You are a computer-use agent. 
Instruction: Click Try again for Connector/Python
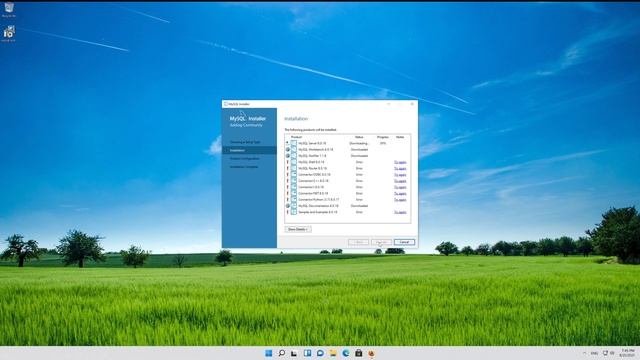(400, 200)
